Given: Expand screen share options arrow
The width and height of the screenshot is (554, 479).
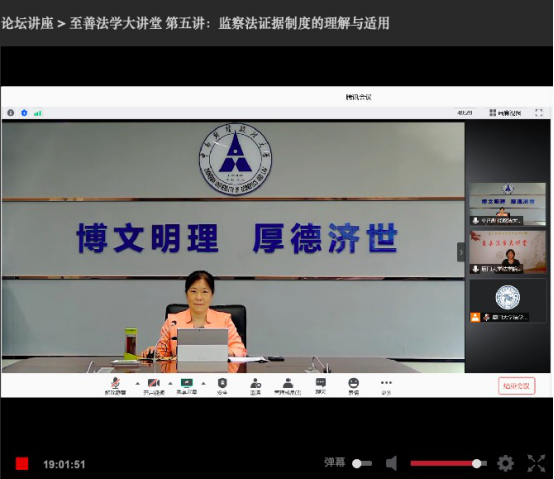Looking at the screenshot, I should tap(204, 383).
